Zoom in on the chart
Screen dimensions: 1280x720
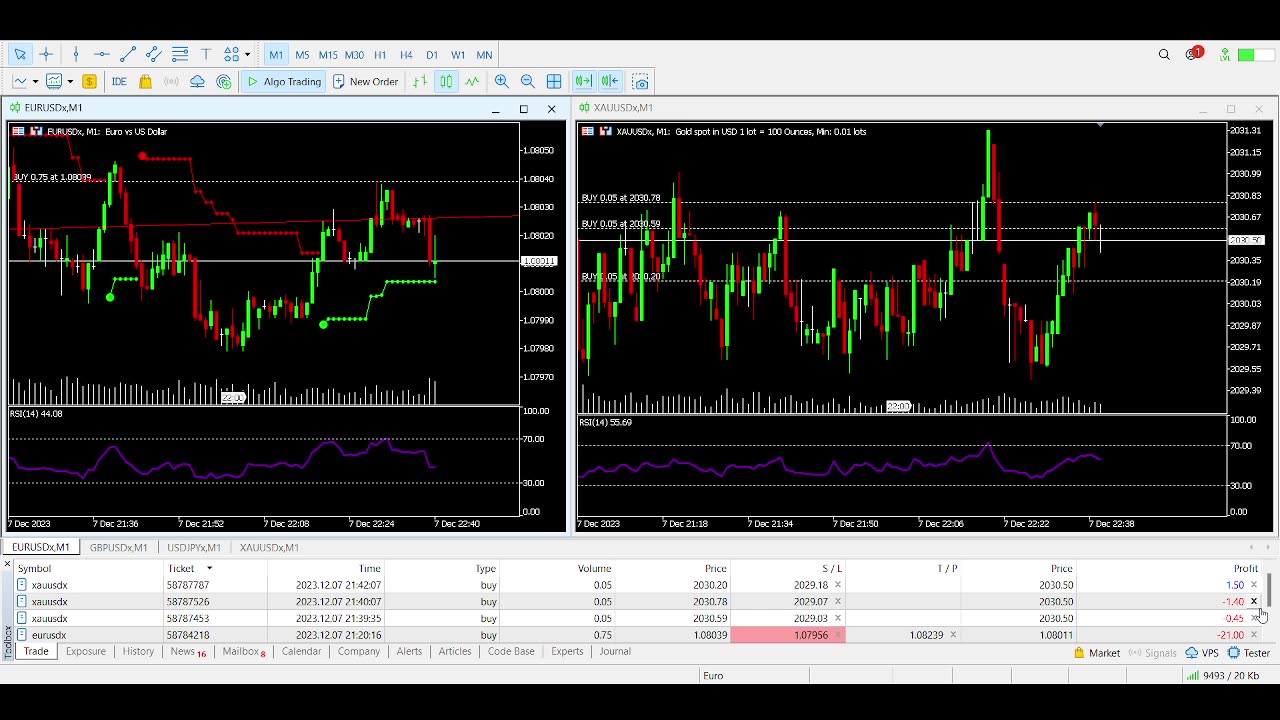tap(502, 82)
